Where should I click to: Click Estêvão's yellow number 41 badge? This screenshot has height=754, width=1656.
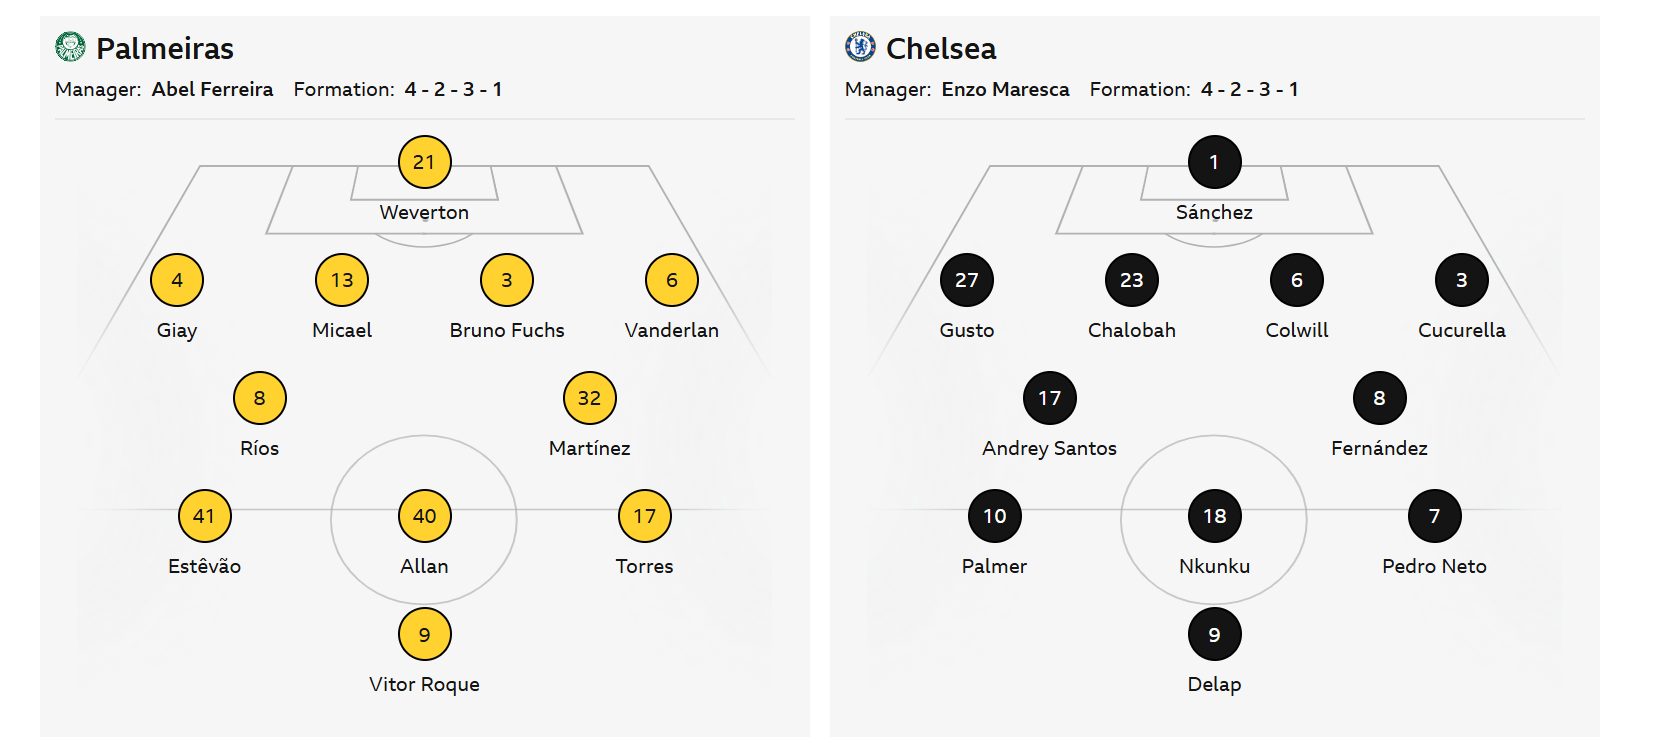click(x=204, y=516)
